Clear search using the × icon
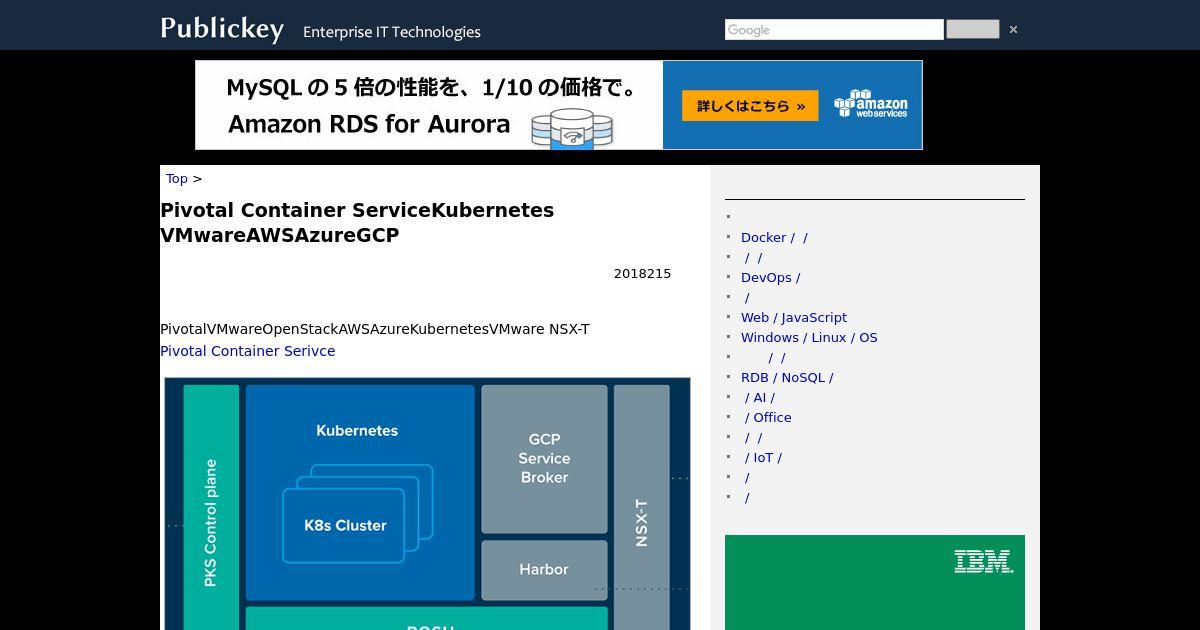Viewport: 1200px width, 630px height. click(1013, 30)
